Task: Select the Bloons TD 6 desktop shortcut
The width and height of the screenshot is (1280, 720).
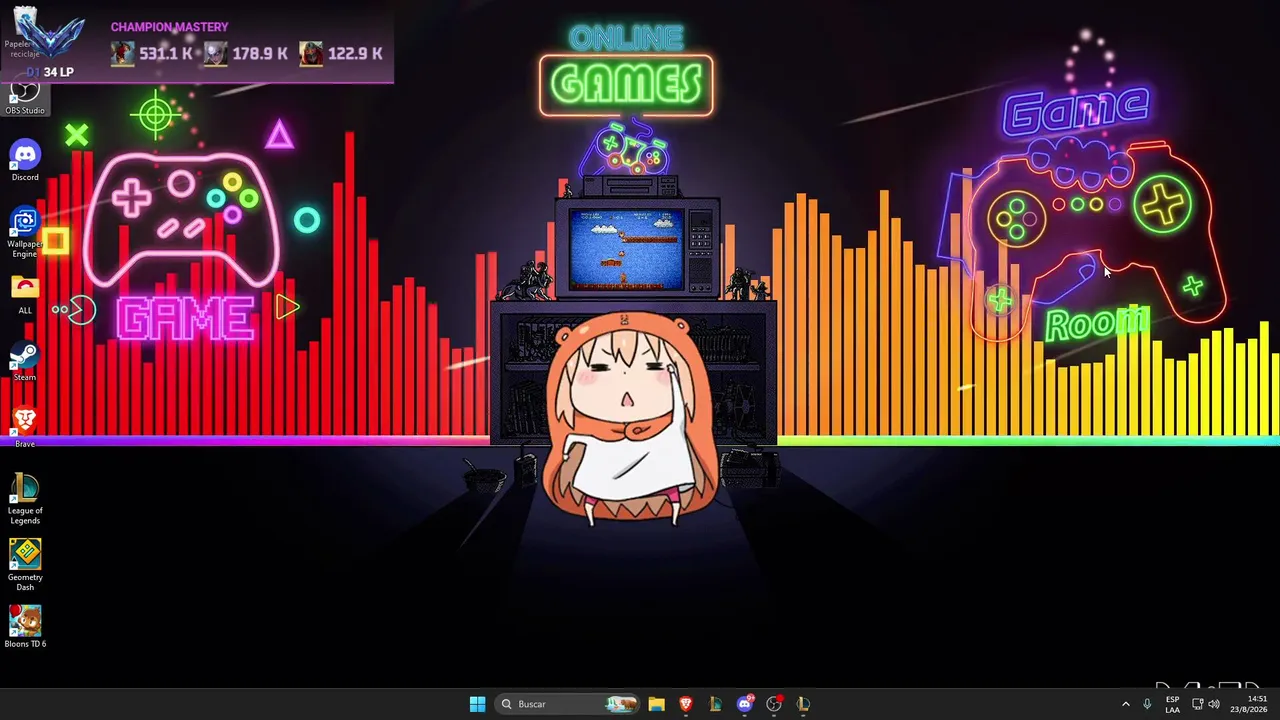Action: 25,627
